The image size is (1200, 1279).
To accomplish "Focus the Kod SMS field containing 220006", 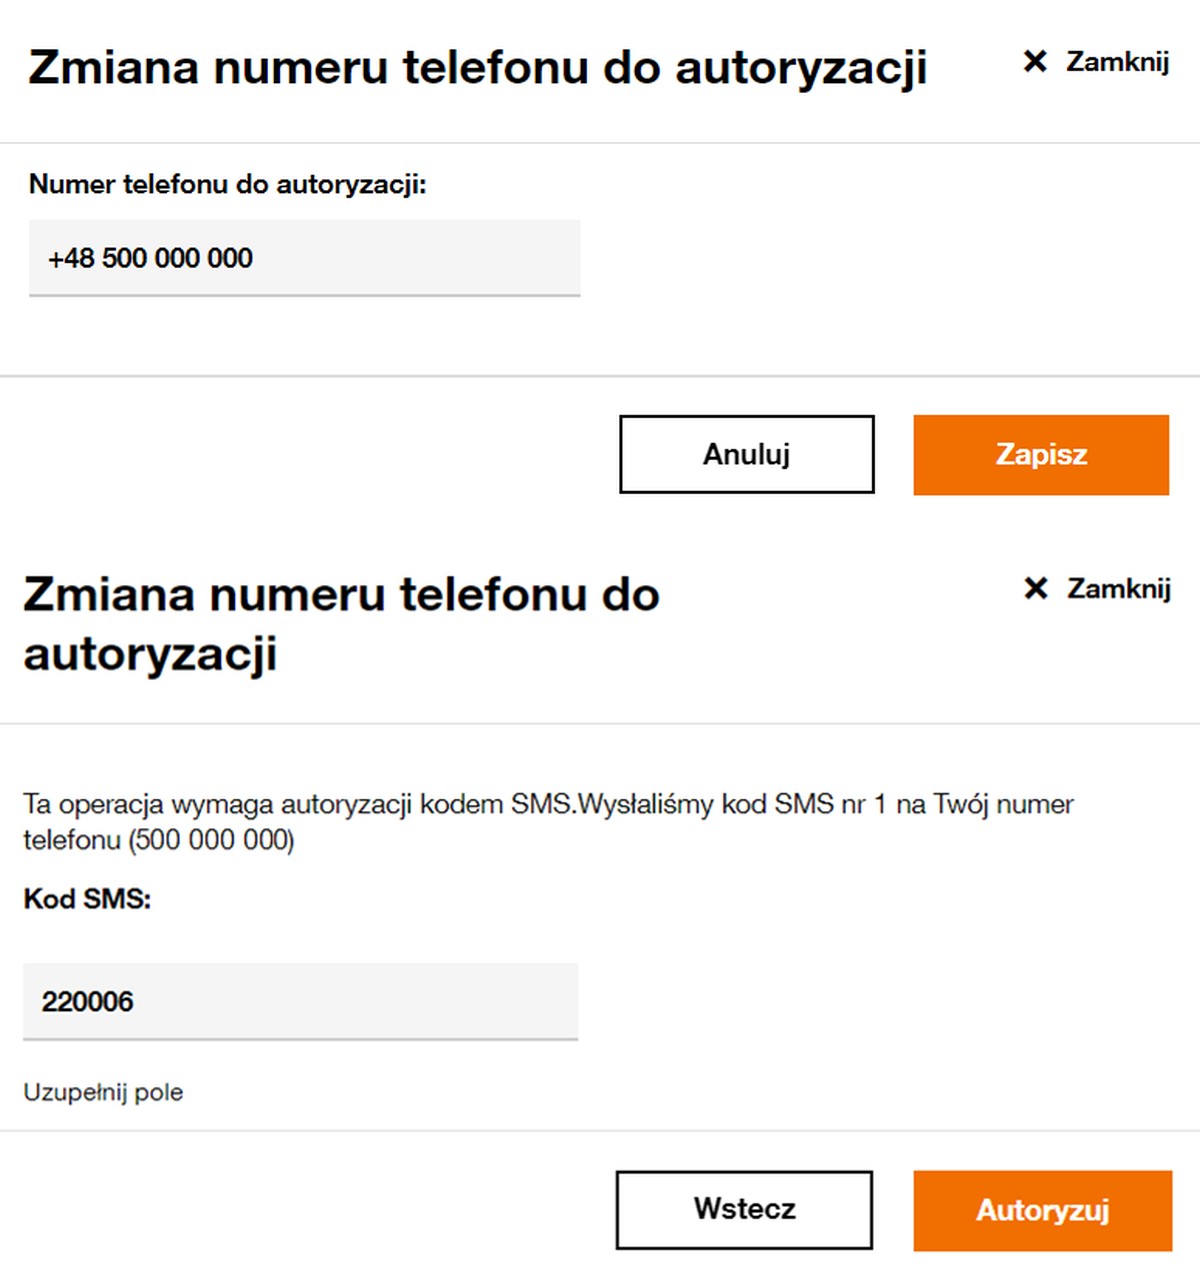I will click(300, 1001).
